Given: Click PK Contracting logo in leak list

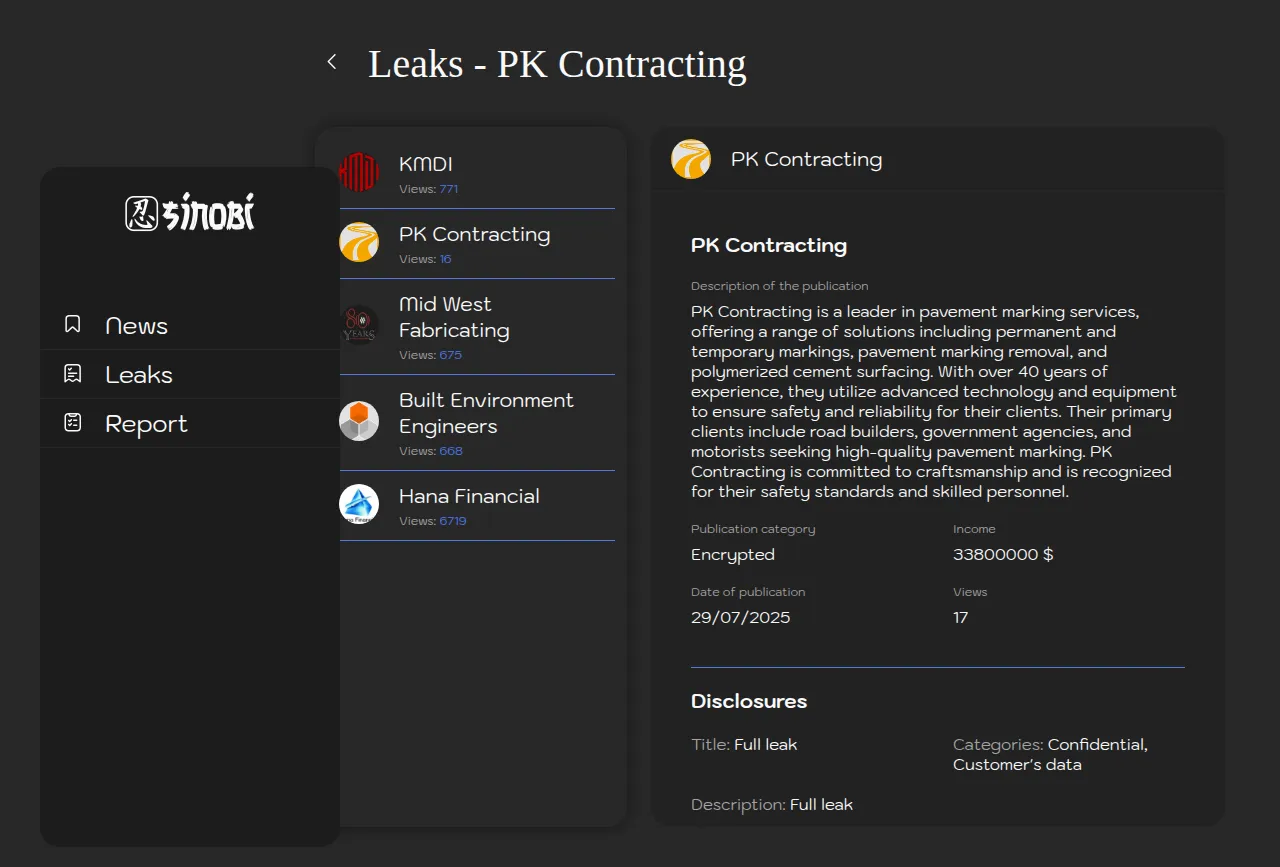Looking at the screenshot, I should coord(359,242).
